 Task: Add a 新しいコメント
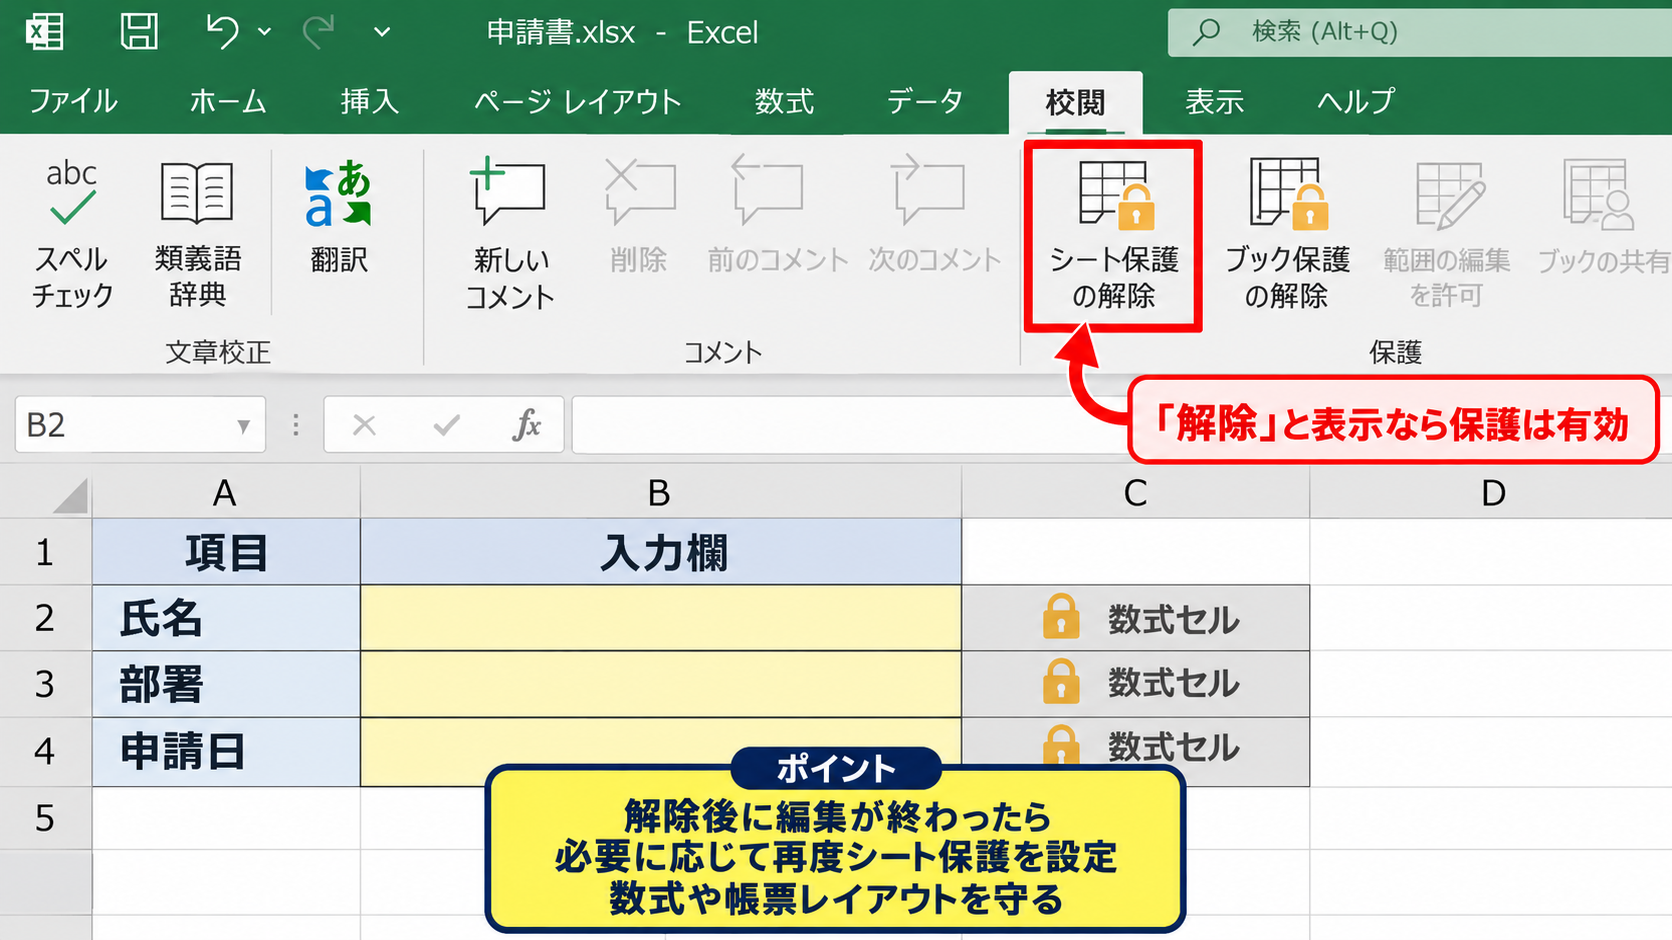(x=510, y=234)
